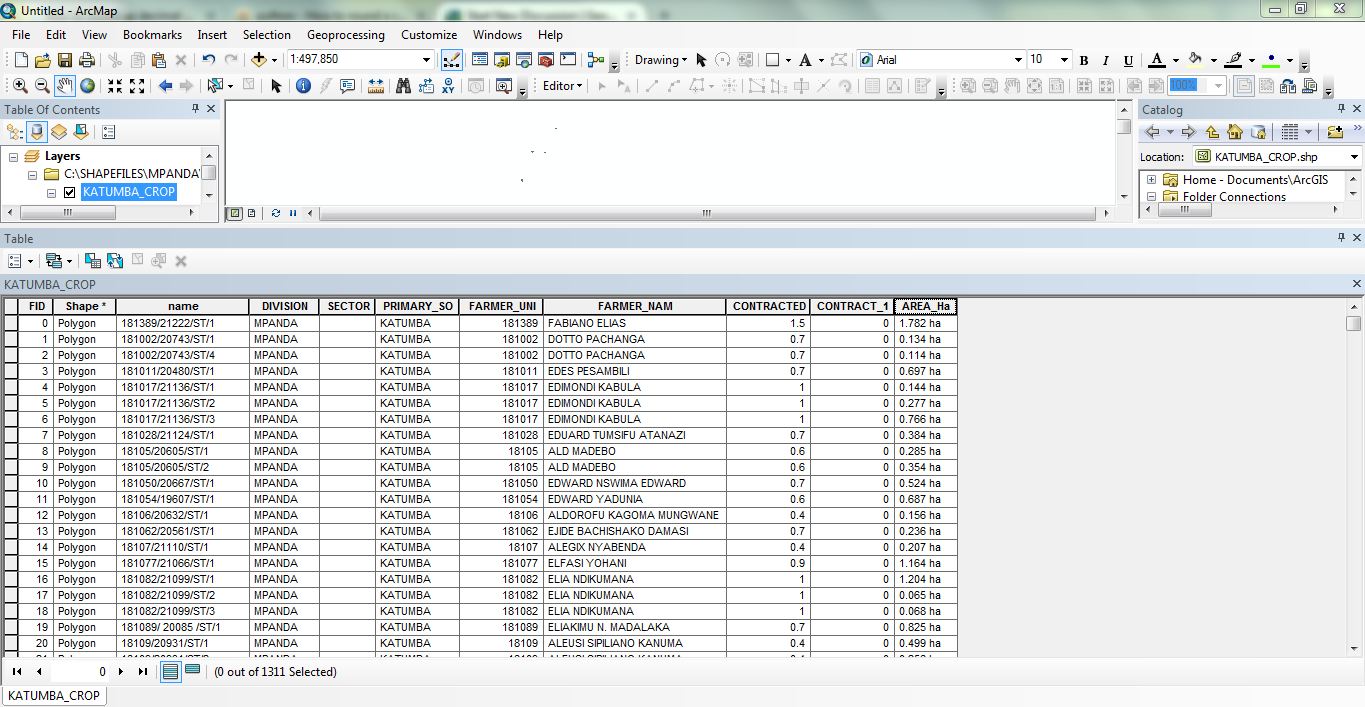Print the map using printer icon

[x=86, y=60]
